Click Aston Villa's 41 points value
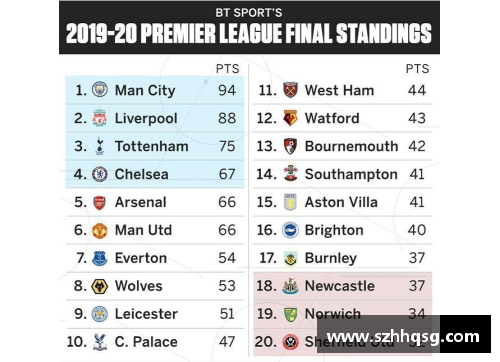Viewport: 500px width, 362px height. 417,202
